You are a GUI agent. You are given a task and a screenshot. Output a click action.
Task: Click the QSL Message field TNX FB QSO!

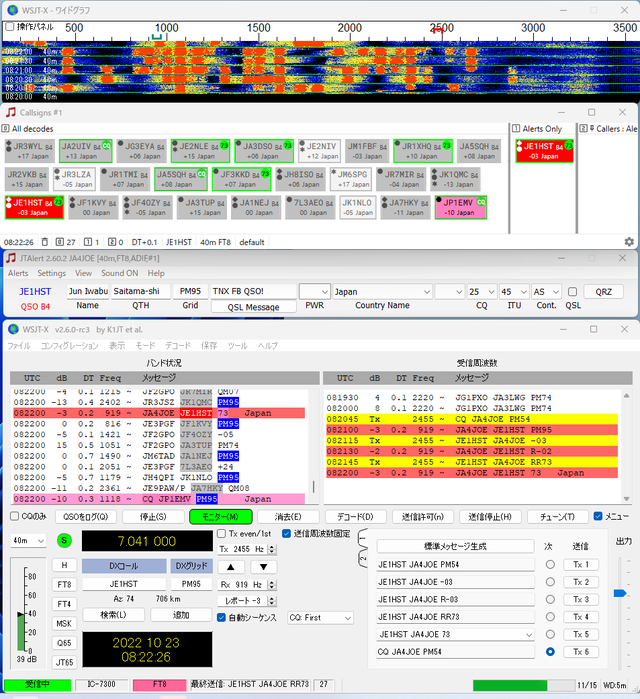point(253,291)
